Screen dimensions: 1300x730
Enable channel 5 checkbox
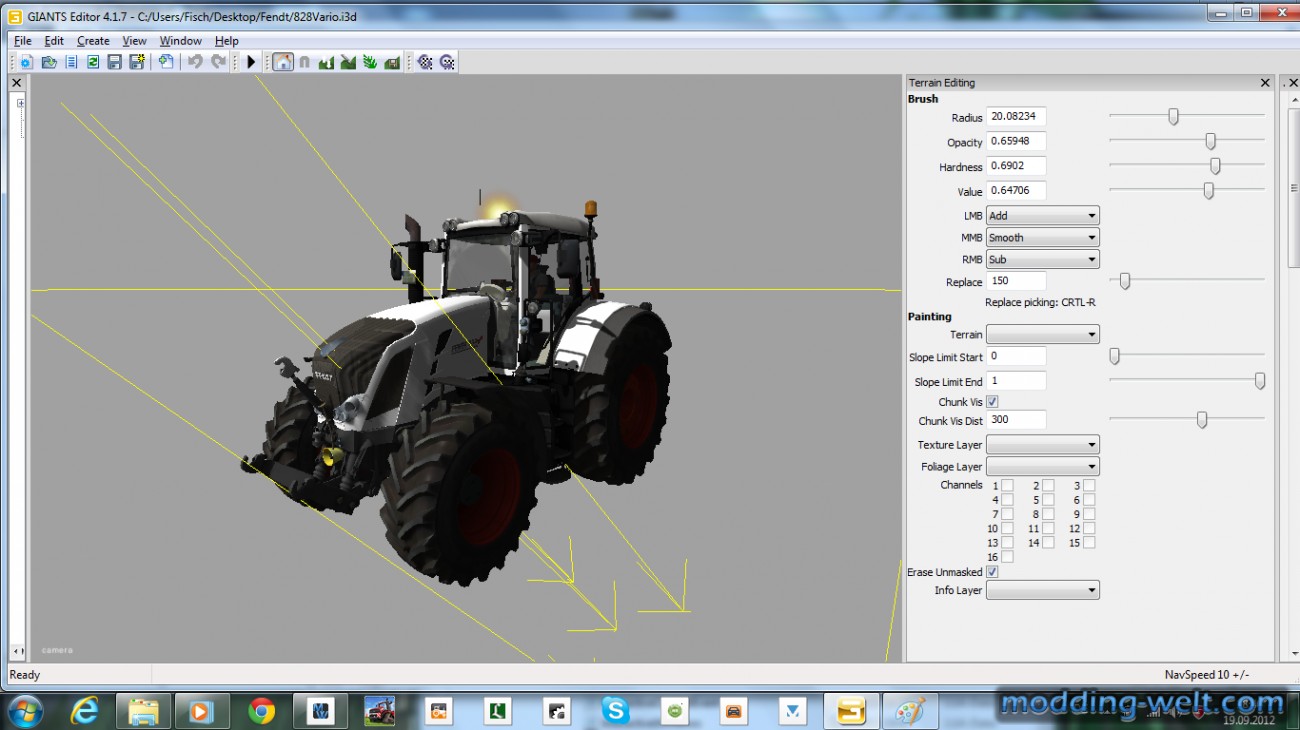coord(1048,500)
